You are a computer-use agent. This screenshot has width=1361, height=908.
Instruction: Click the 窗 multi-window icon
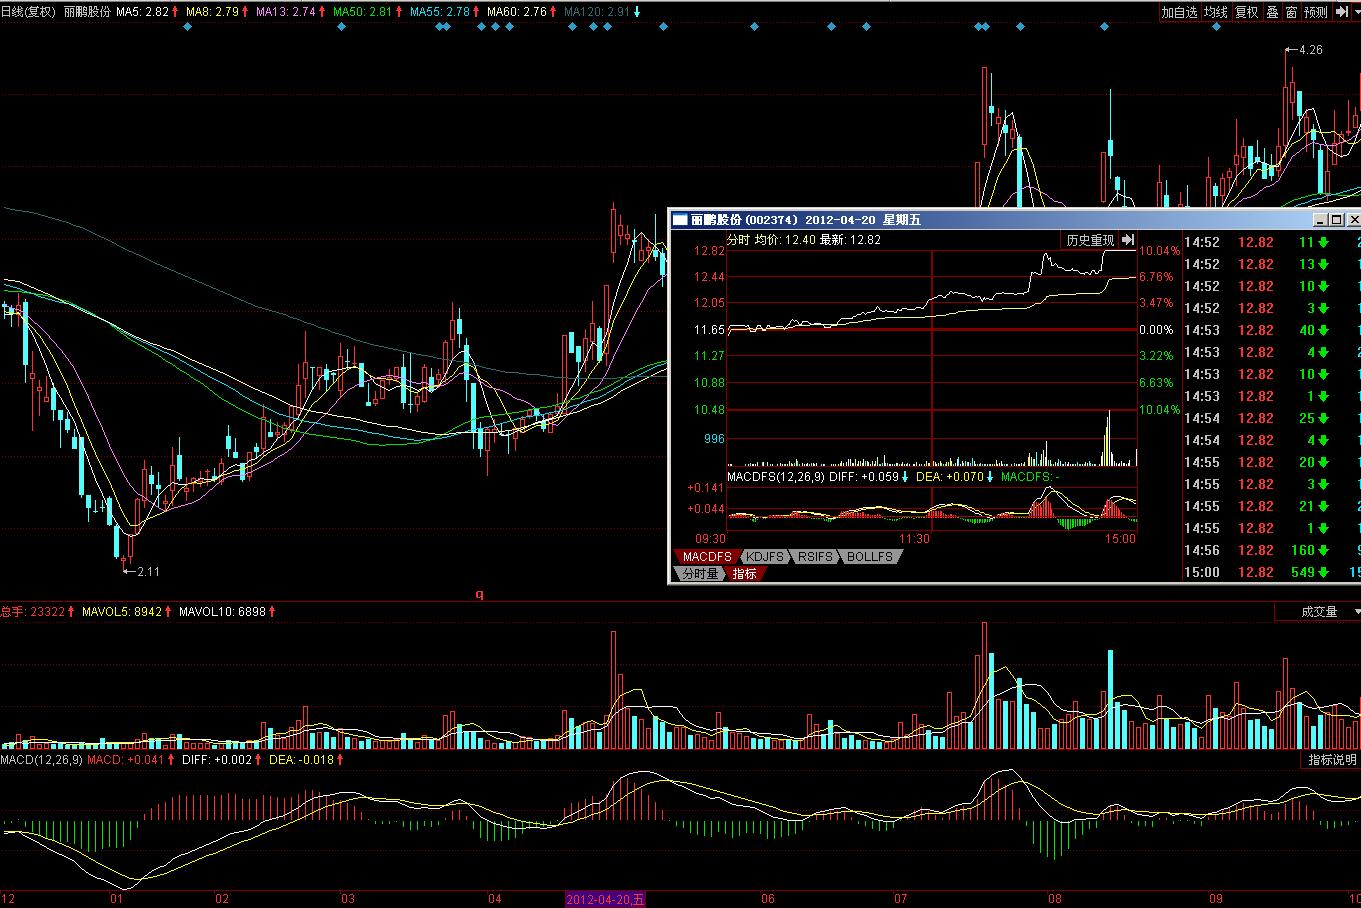(x=1291, y=12)
